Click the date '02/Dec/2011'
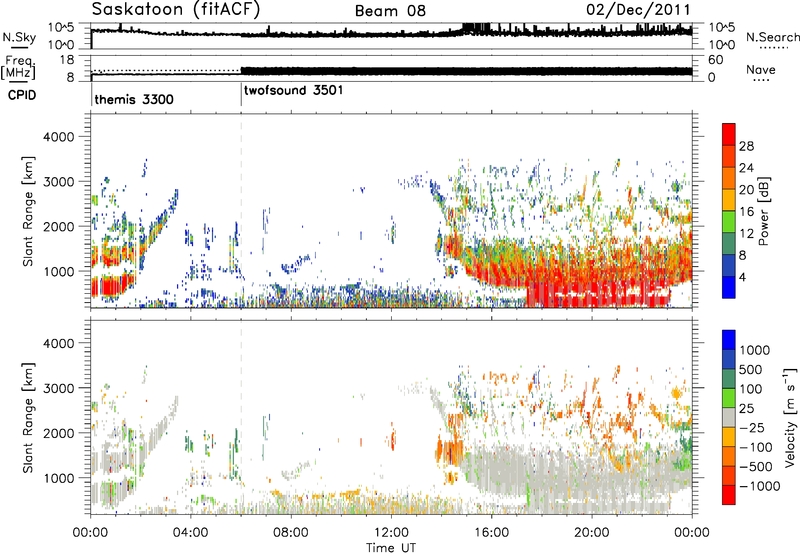The image size is (800, 554). tap(638, 10)
